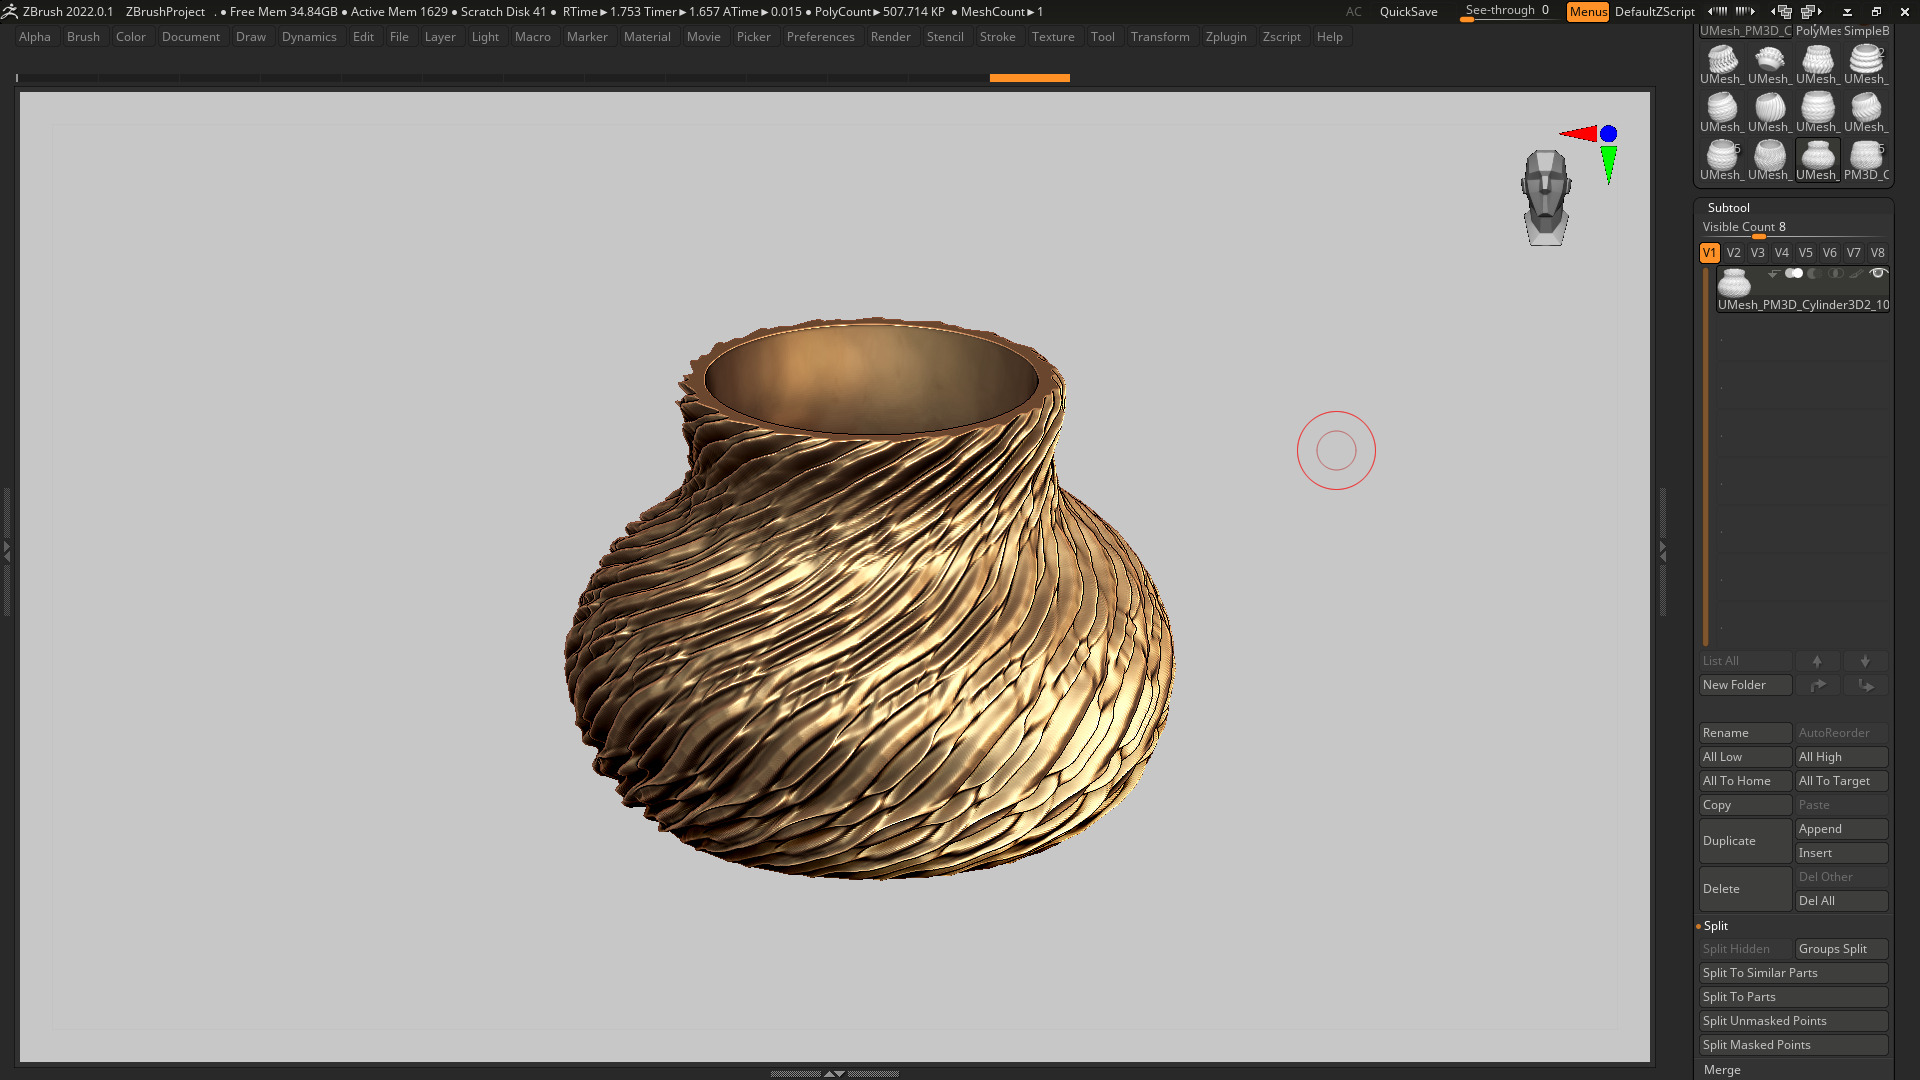The height and width of the screenshot is (1080, 1920).
Task: Load next UI layout with right striped arrow
Action: click(1745, 11)
